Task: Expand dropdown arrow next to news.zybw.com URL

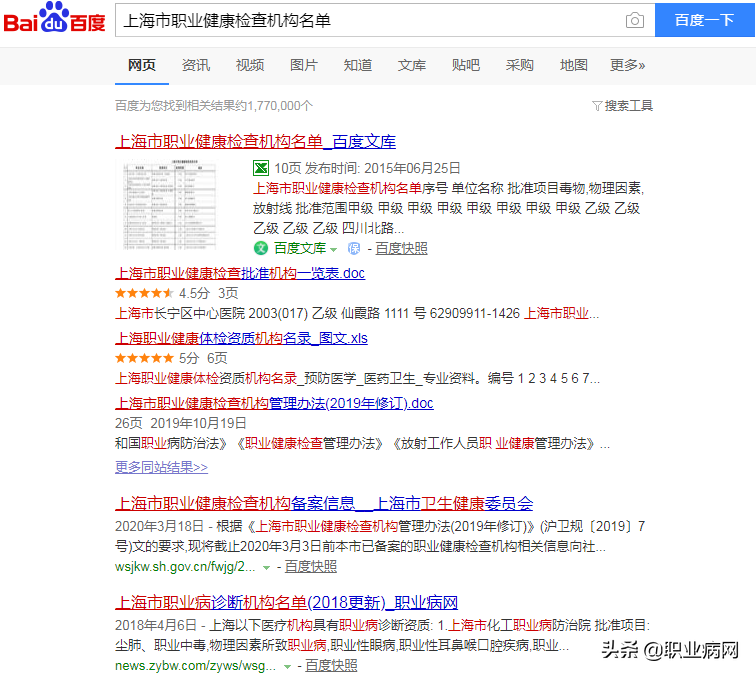Action: pyautogui.click(x=287, y=667)
